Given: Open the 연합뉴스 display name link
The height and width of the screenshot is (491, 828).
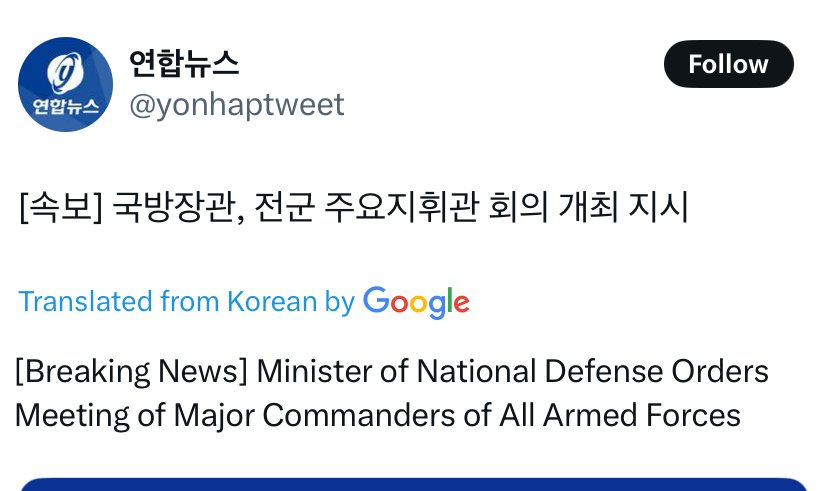Looking at the screenshot, I should (184, 63).
